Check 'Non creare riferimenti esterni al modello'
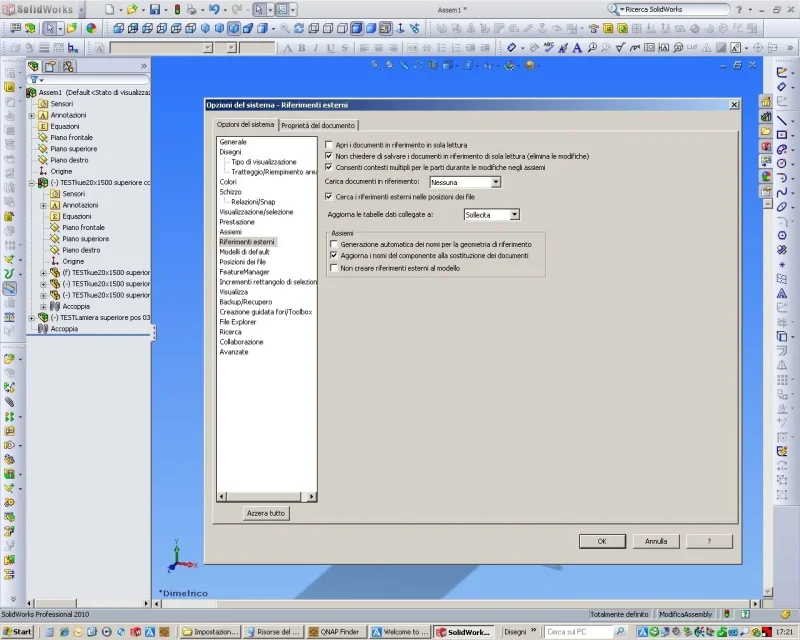This screenshot has width=800, height=640. (x=334, y=268)
